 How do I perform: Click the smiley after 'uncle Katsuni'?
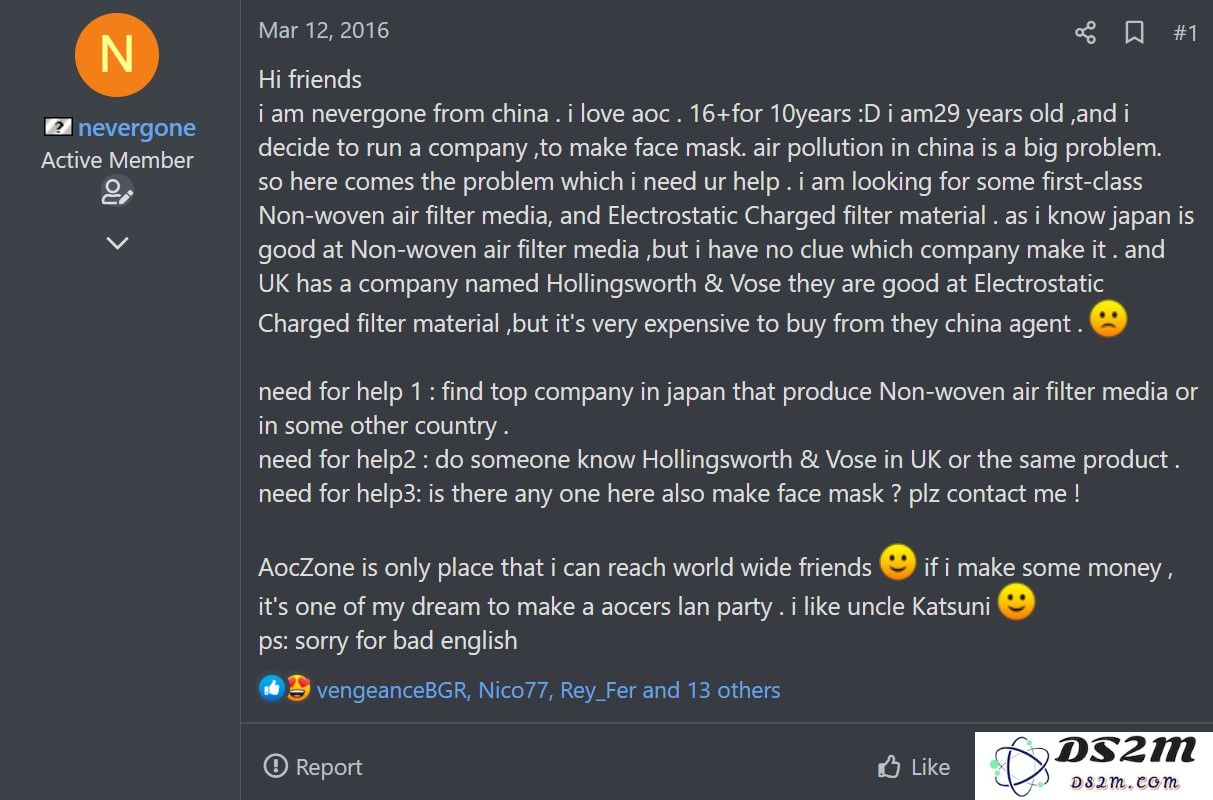[1016, 602]
